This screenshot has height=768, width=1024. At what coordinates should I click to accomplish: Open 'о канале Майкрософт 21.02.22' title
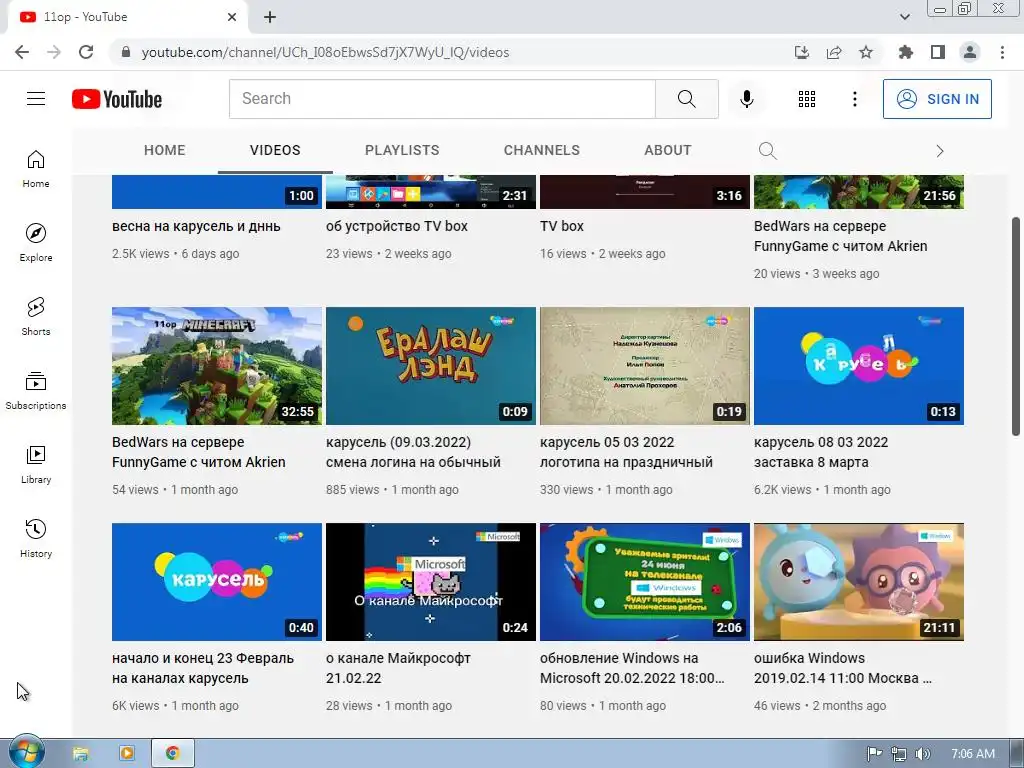click(x=398, y=667)
